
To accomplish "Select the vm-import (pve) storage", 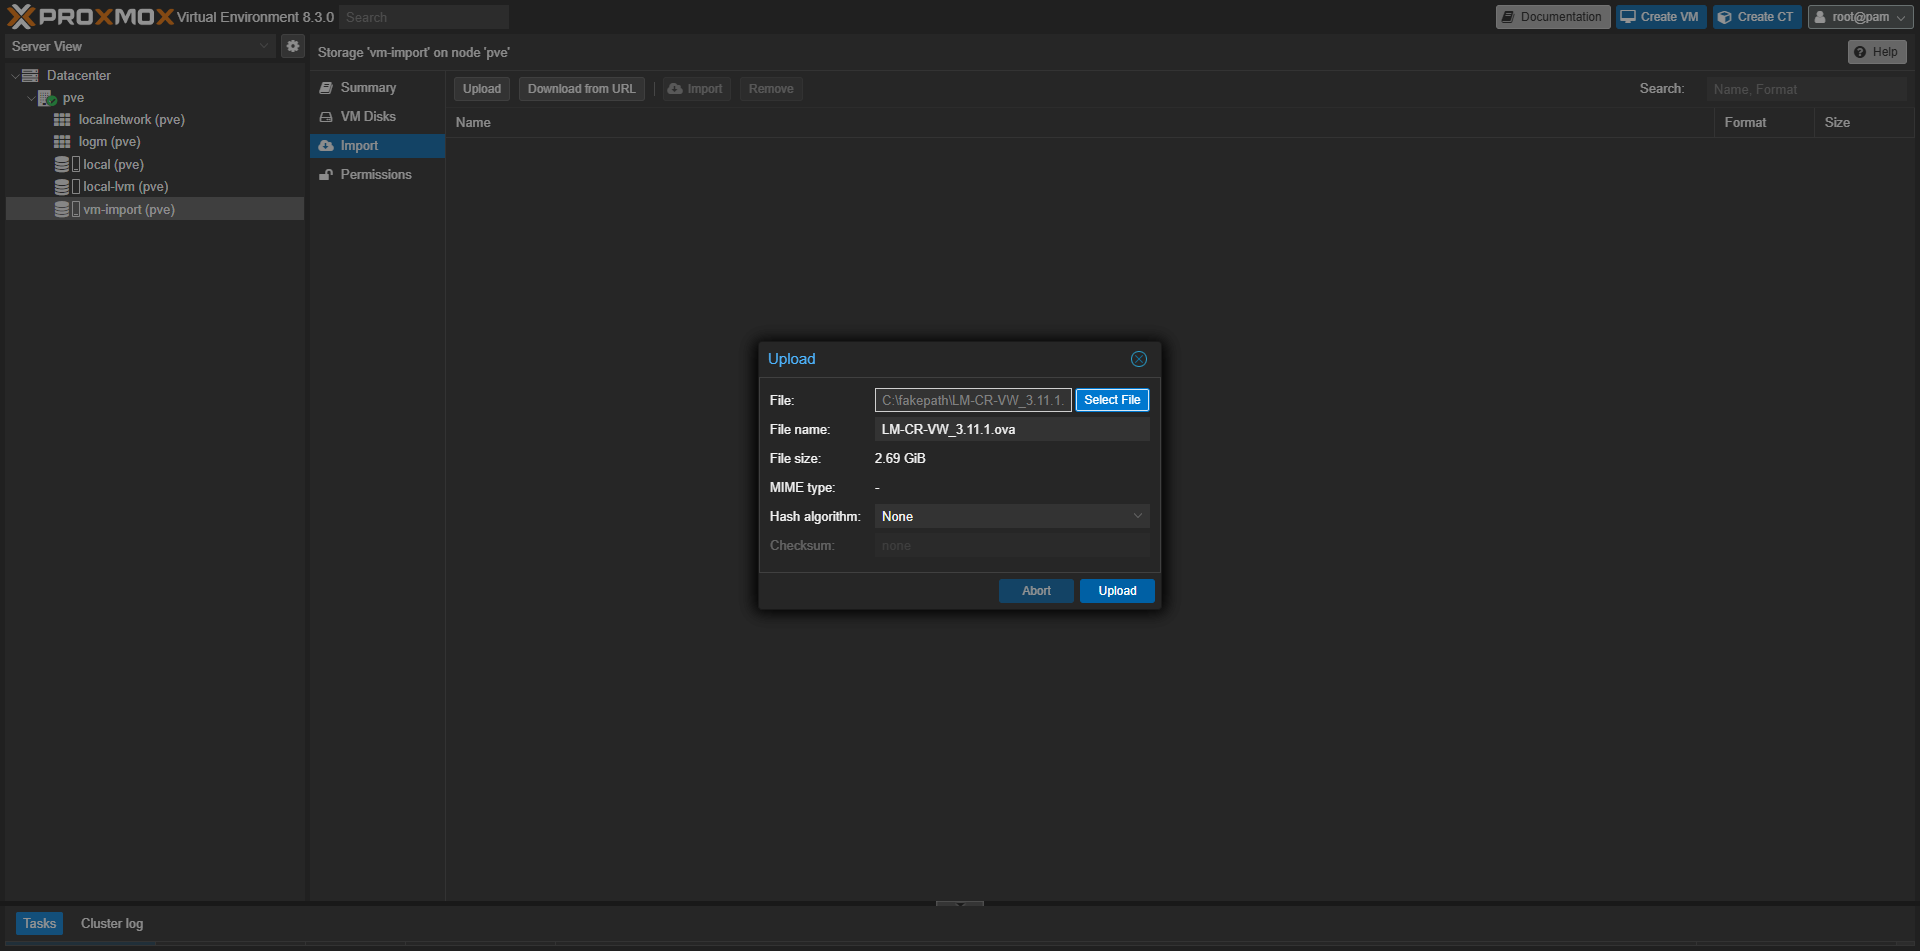I will [x=128, y=209].
